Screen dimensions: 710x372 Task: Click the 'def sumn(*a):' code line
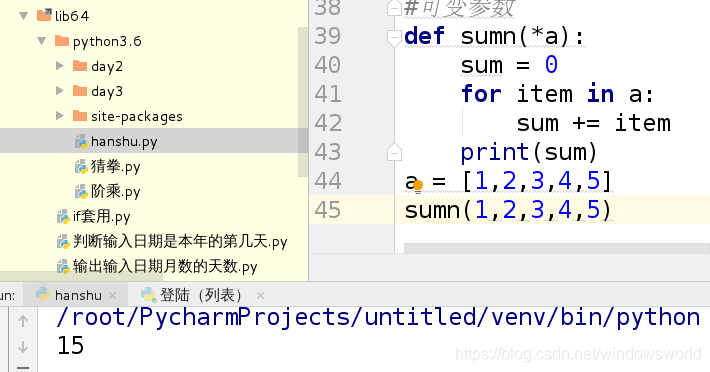pos(494,37)
